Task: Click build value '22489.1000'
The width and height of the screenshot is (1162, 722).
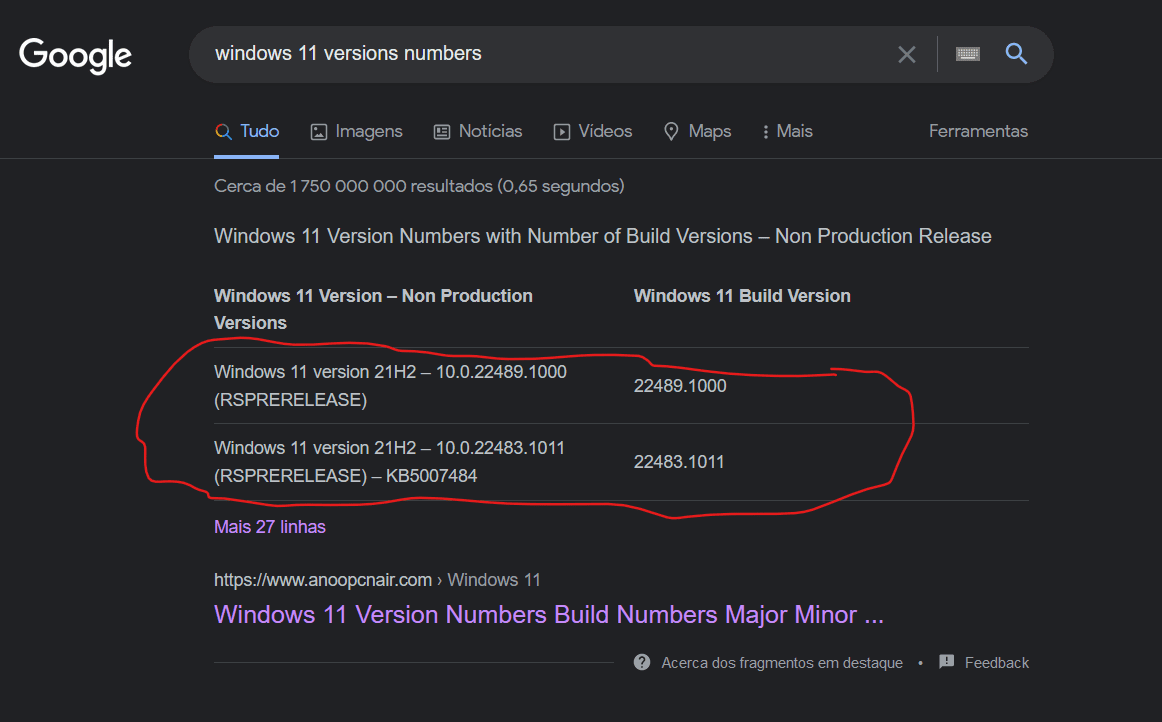Action: point(680,385)
